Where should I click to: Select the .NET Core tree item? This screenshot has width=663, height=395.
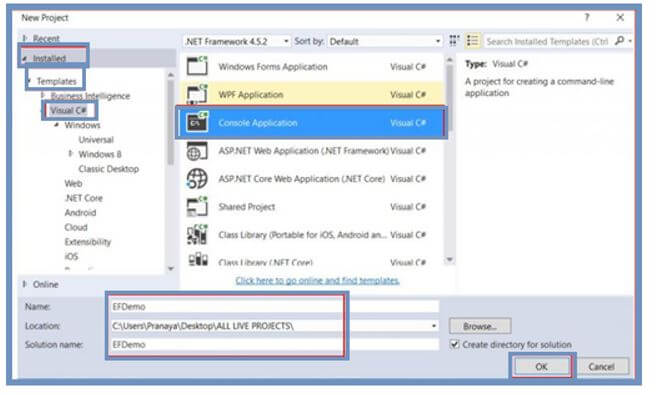coord(84,198)
